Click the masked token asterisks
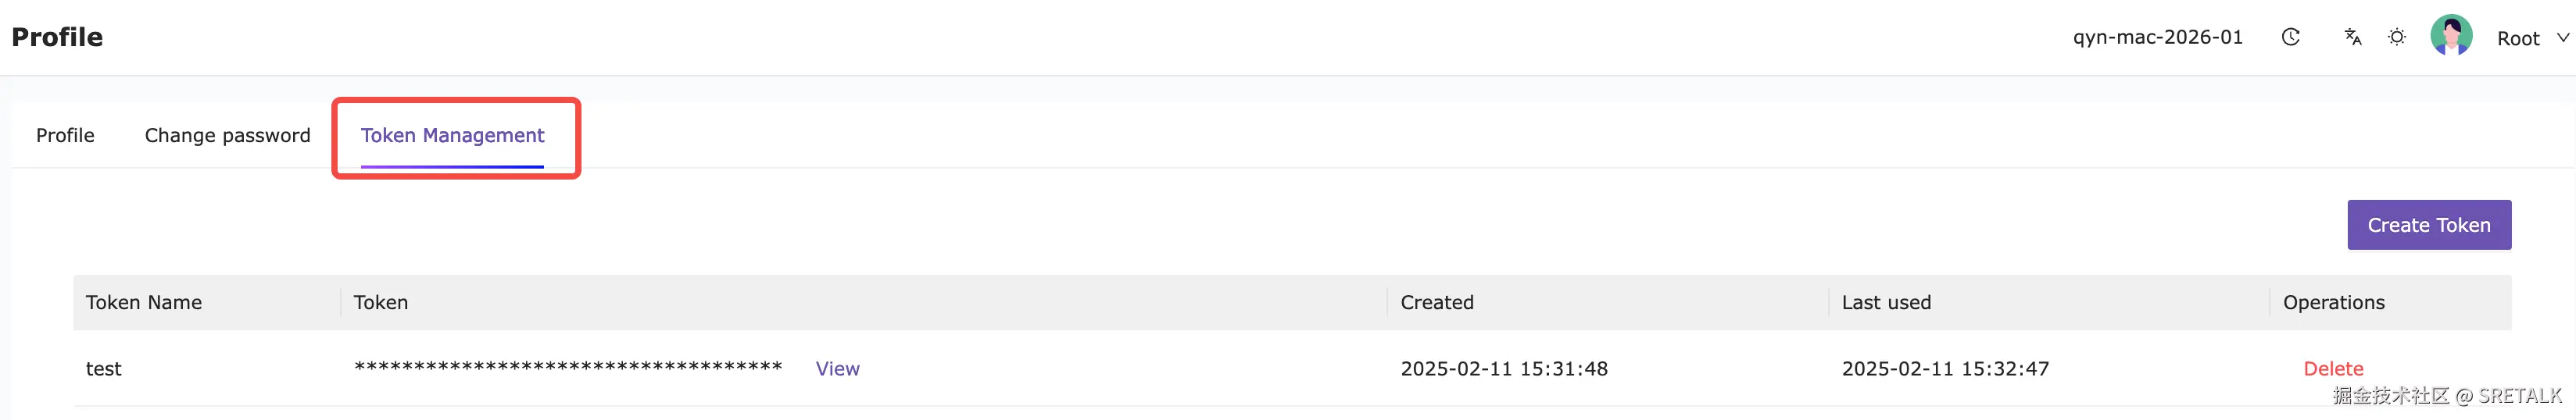 [568, 367]
